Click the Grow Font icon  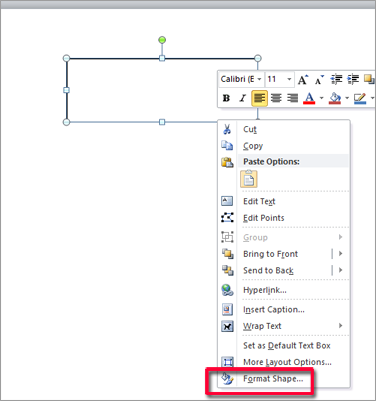click(x=303, y=79)
